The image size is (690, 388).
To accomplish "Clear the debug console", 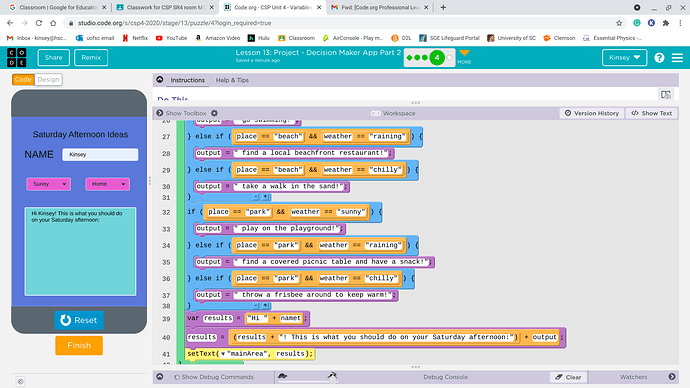I will [x=568, y=377].
